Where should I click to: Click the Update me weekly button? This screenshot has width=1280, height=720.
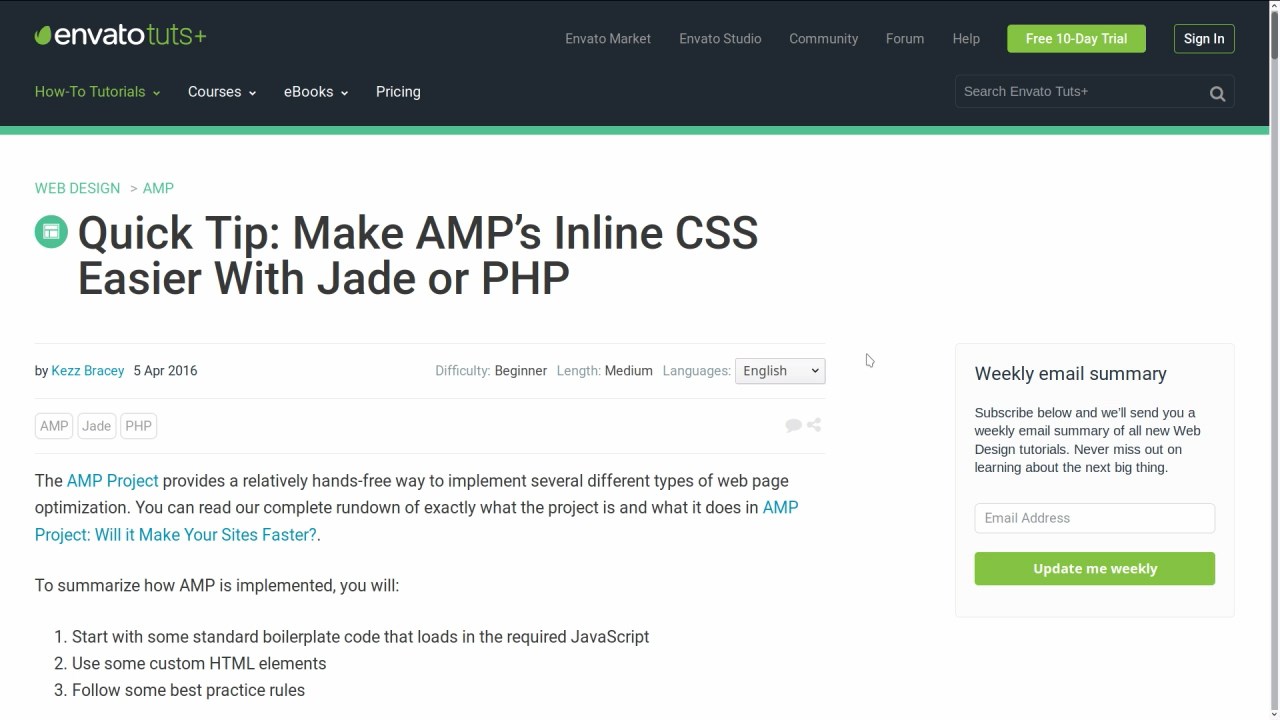[x=1094, y=569]
